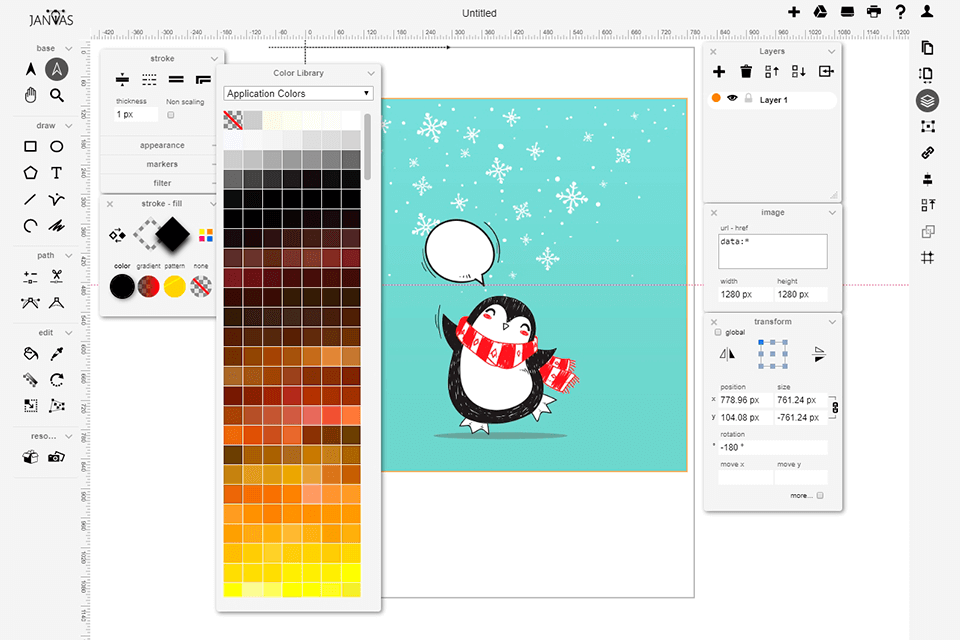Click the Color Library scrollbar
This screenshot has width=960, height=640.
[367, 147]
